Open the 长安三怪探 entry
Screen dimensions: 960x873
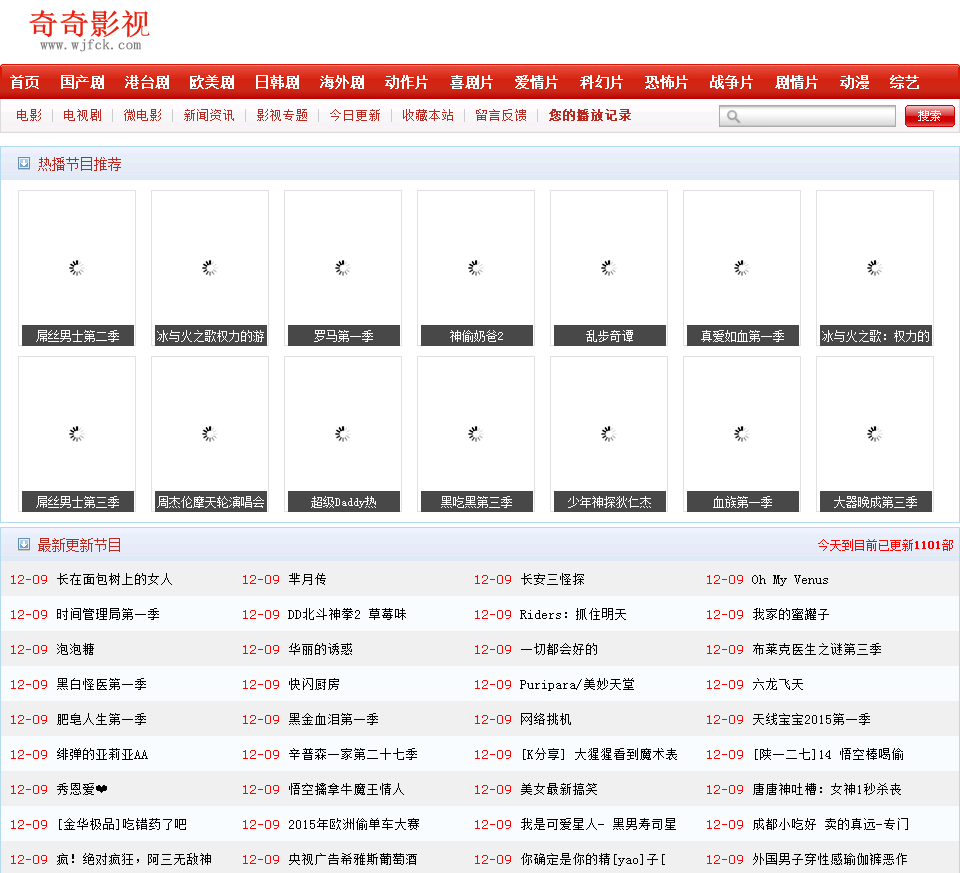click(x=552, y=579)
